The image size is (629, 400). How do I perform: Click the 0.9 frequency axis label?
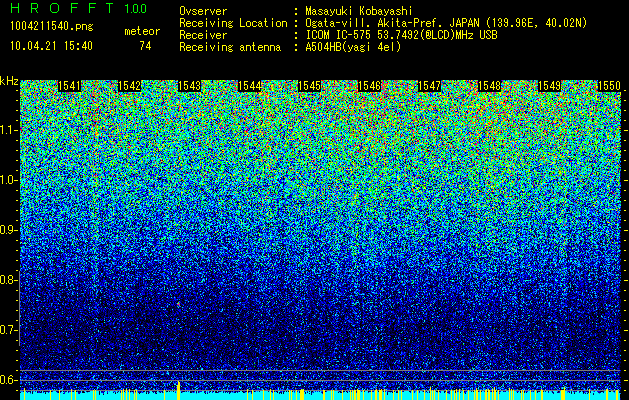click(8, 230)
